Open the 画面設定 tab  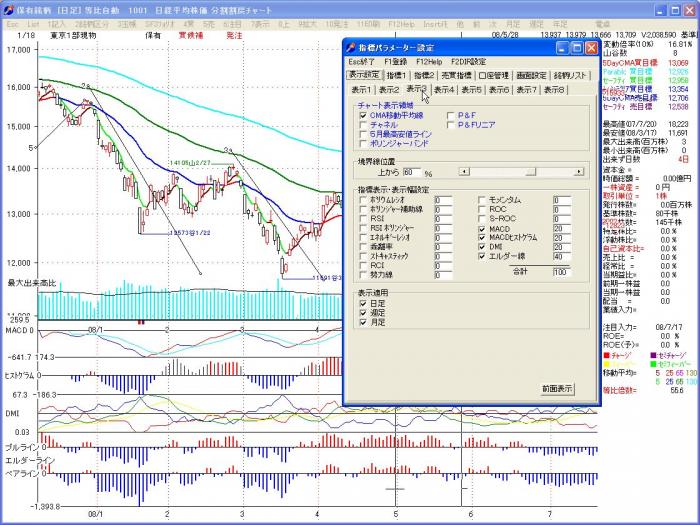point(531,75)
